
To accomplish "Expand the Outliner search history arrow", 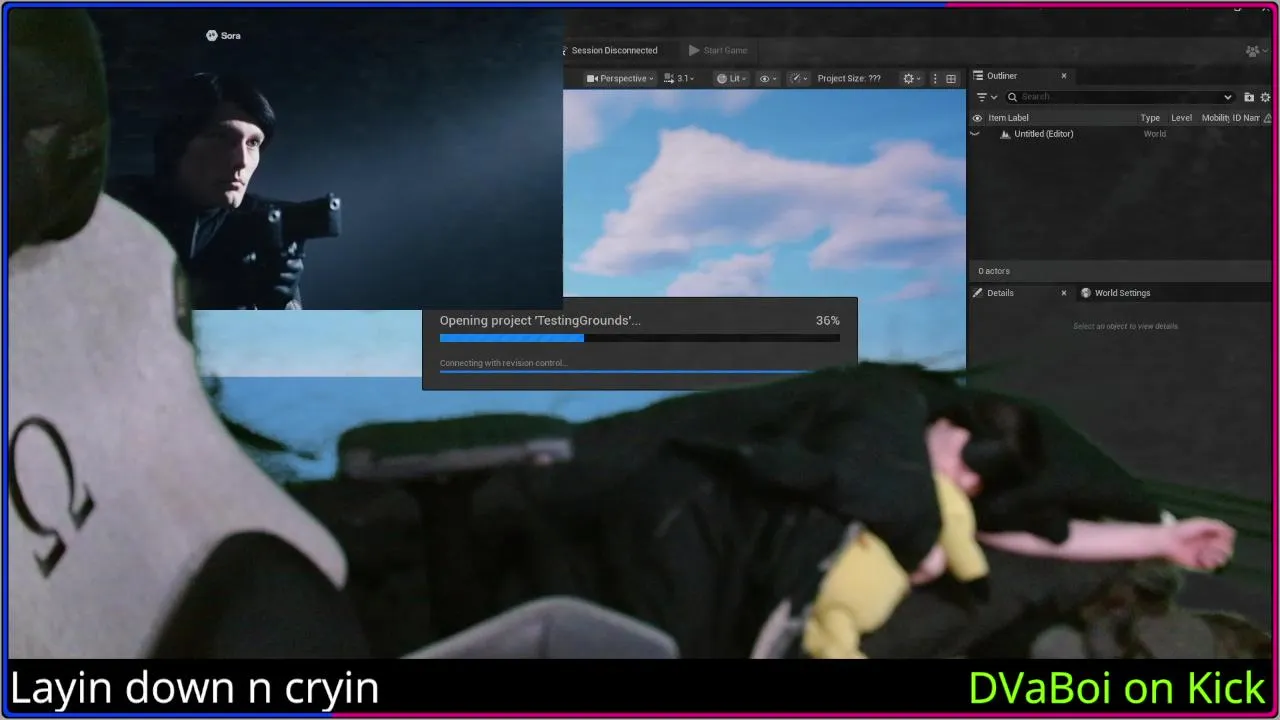I will (1228, 97).
